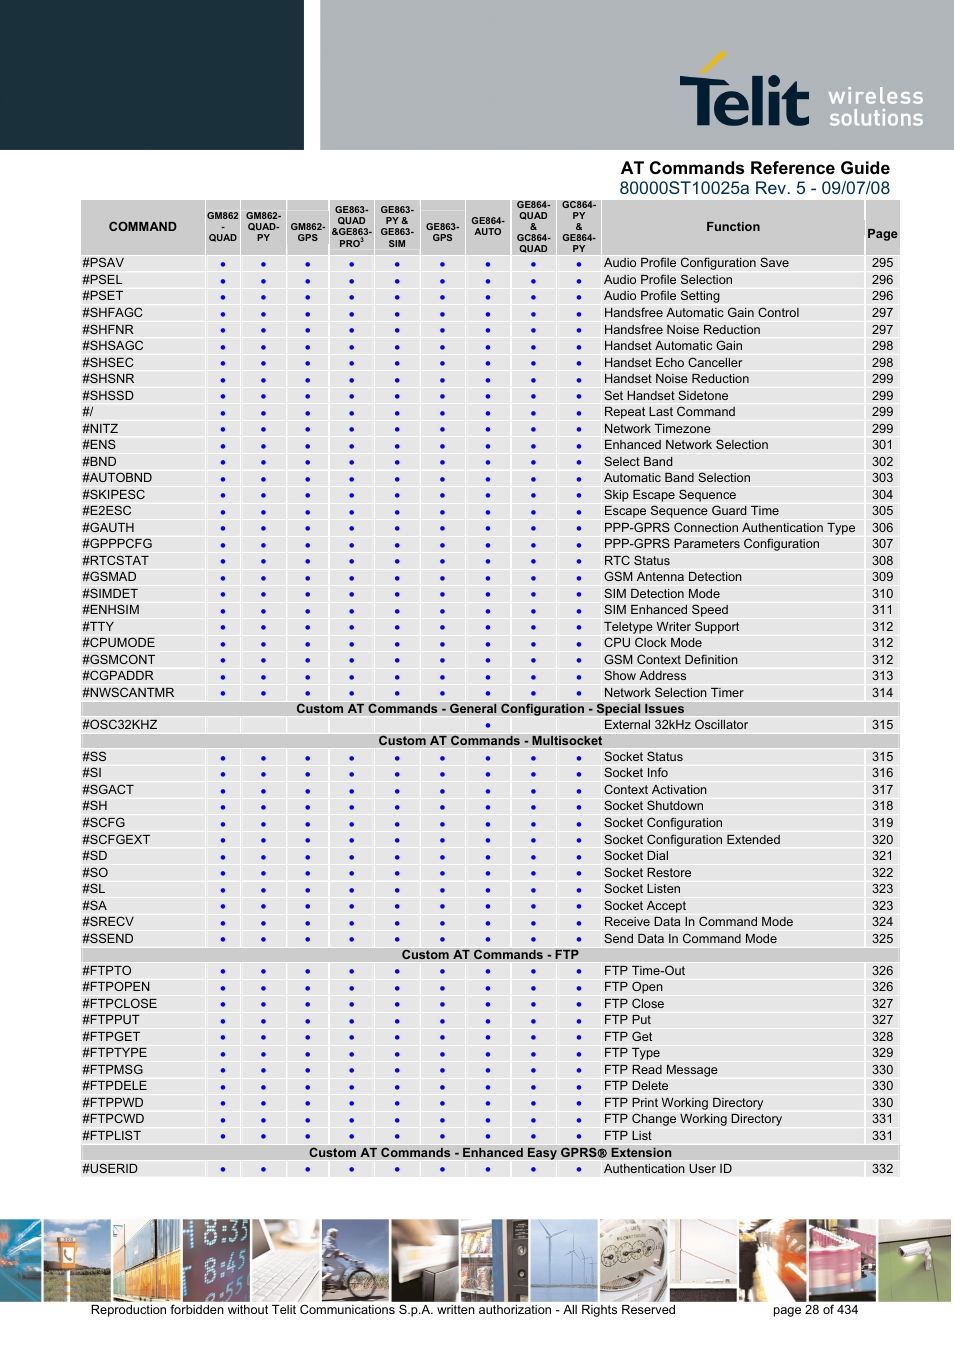Click 'Network Selection Timer' text
Image resolution: width=954 pixels, height=1351 pixels.
pyautogui.click(x=674, y=693)
